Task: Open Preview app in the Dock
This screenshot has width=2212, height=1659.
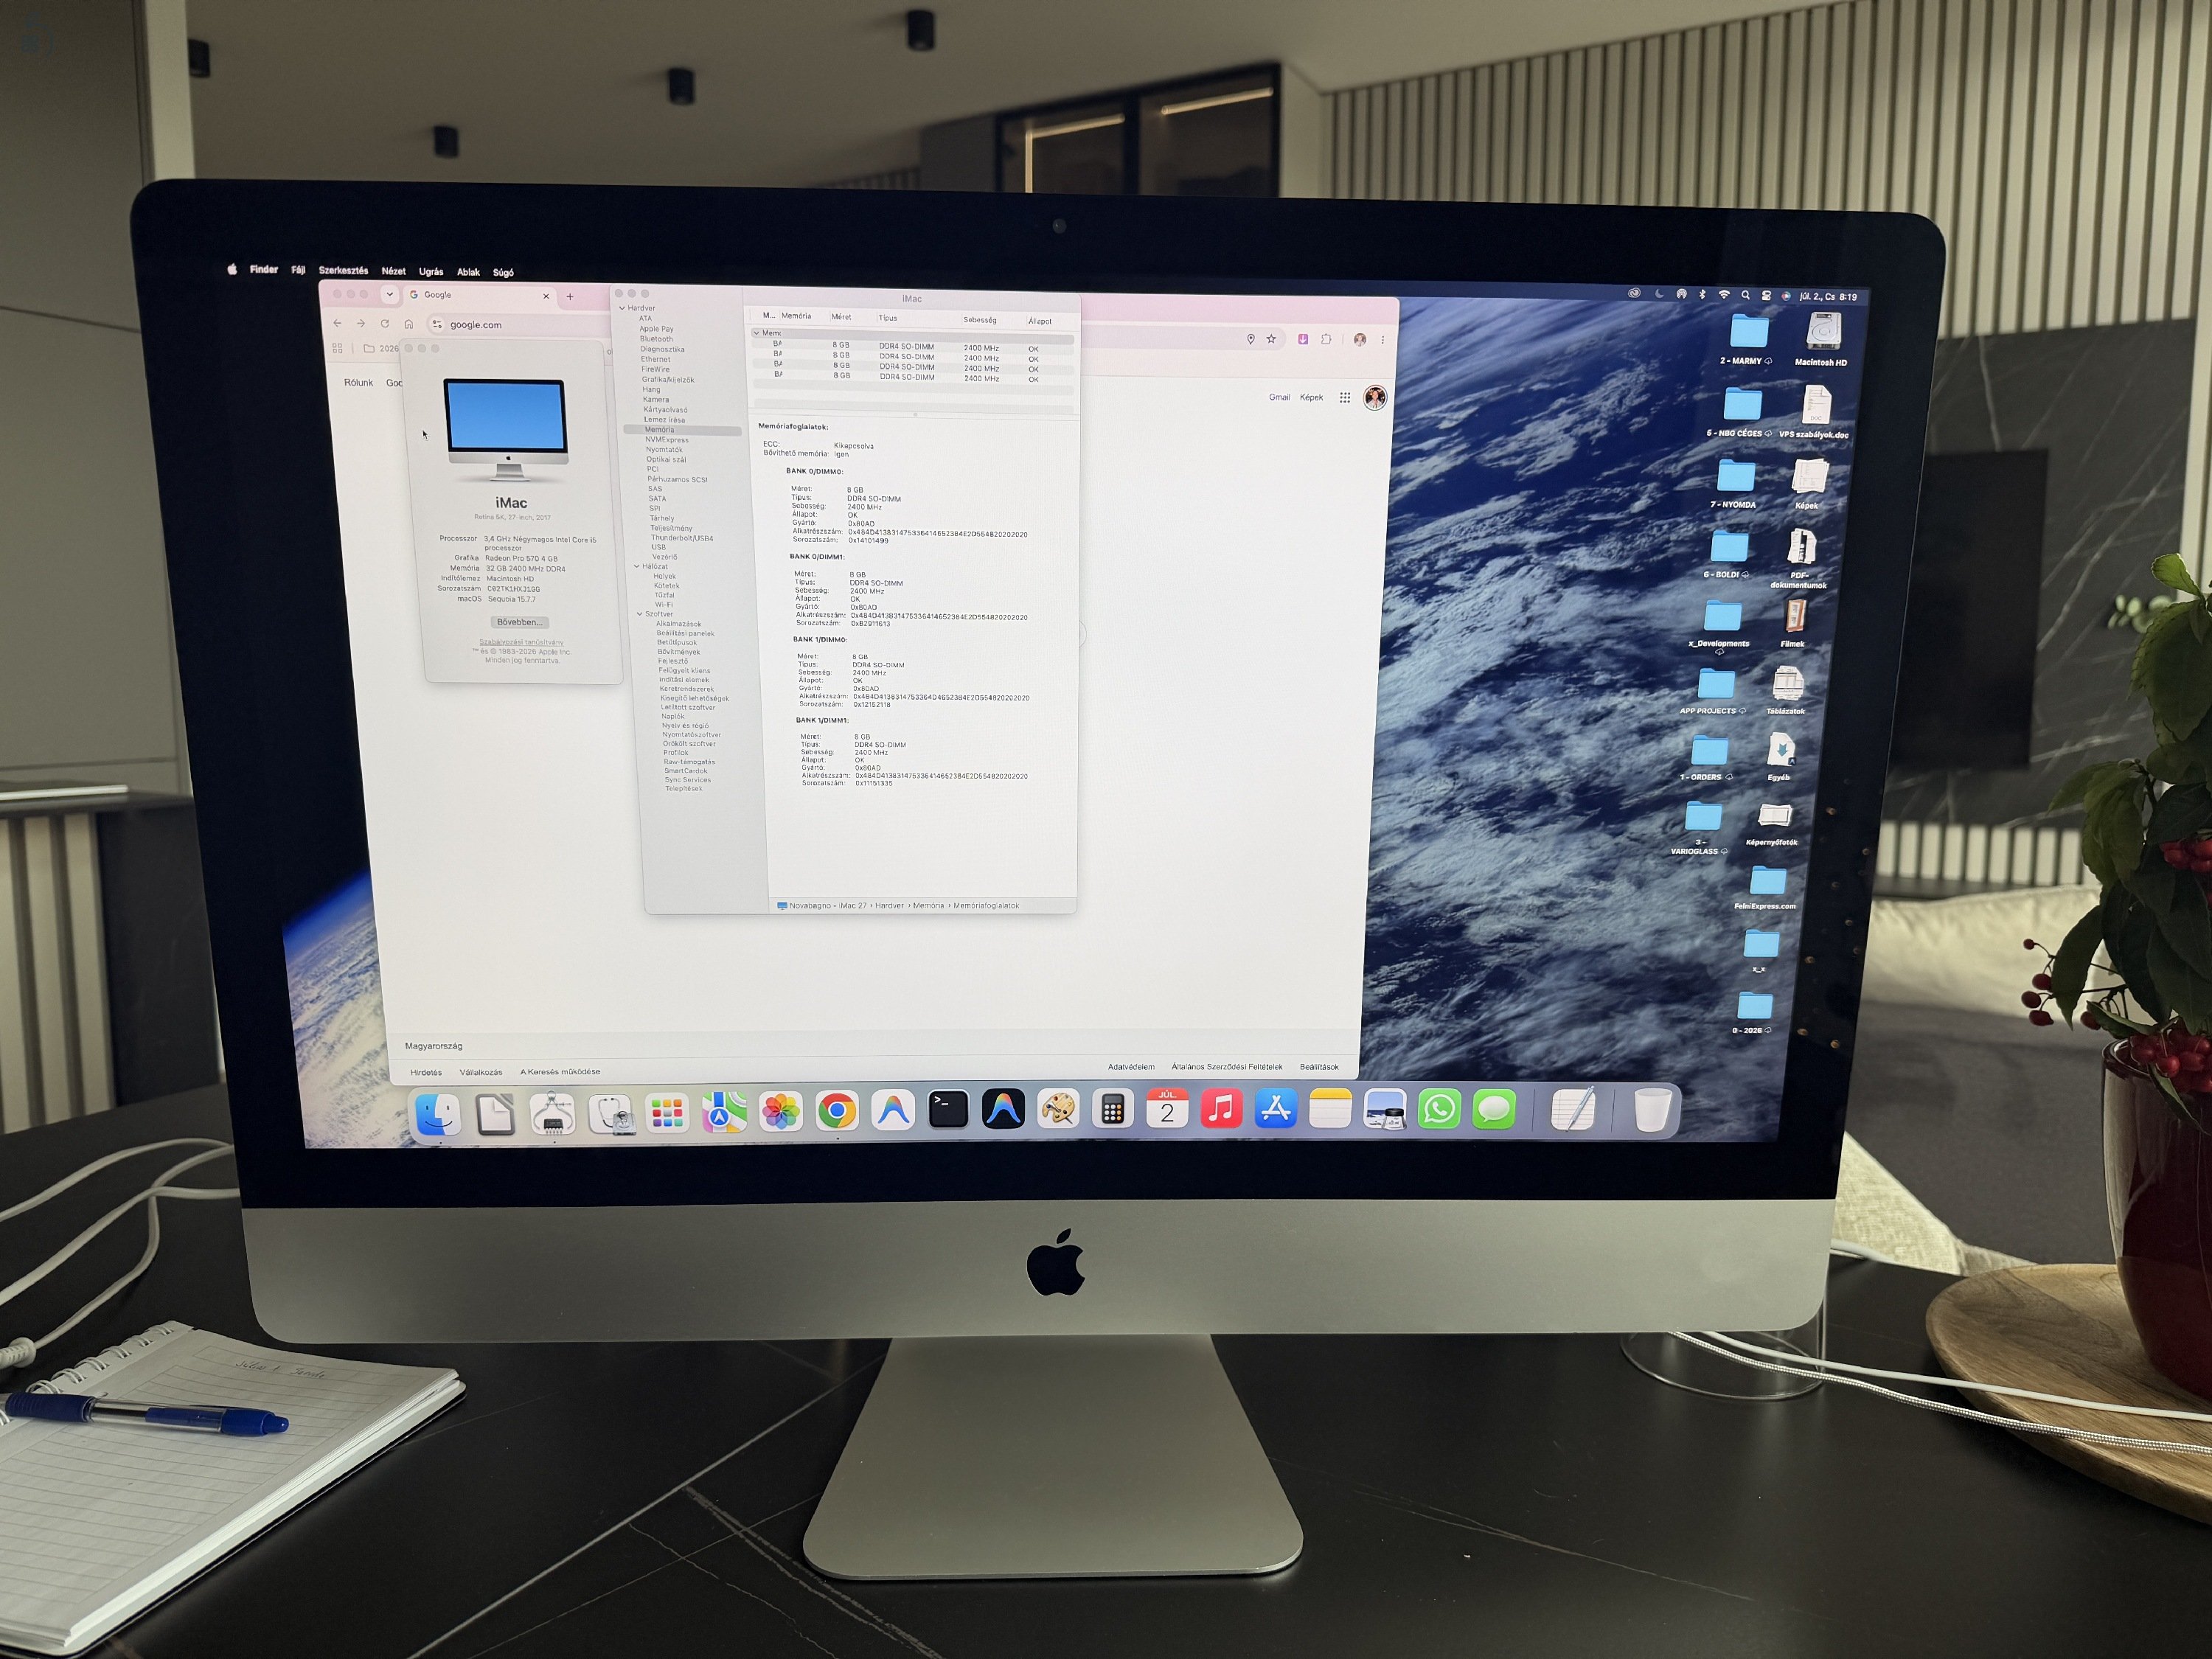Action: 1385,1109
